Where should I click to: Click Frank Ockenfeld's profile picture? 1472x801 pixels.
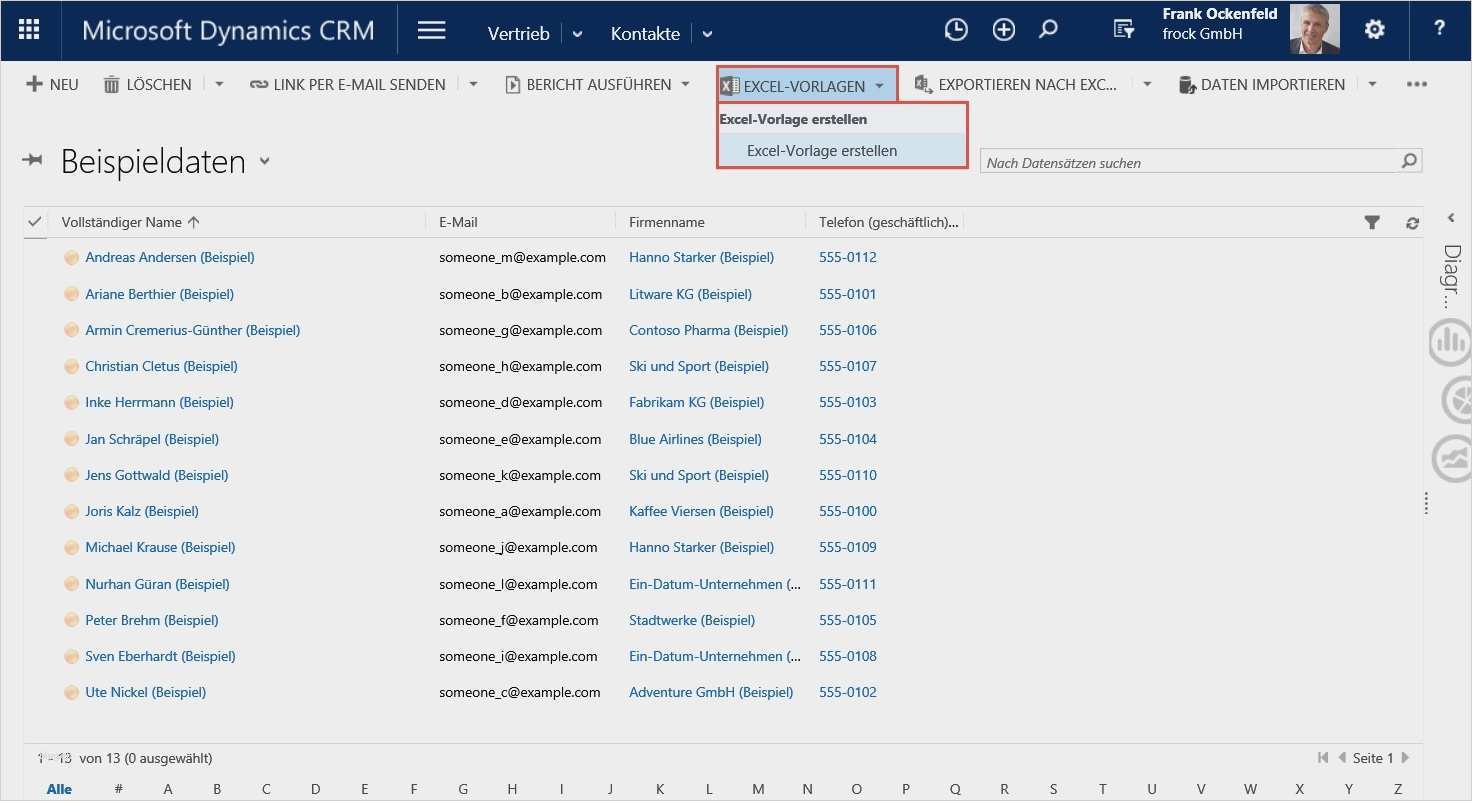tap(1315, 30)
